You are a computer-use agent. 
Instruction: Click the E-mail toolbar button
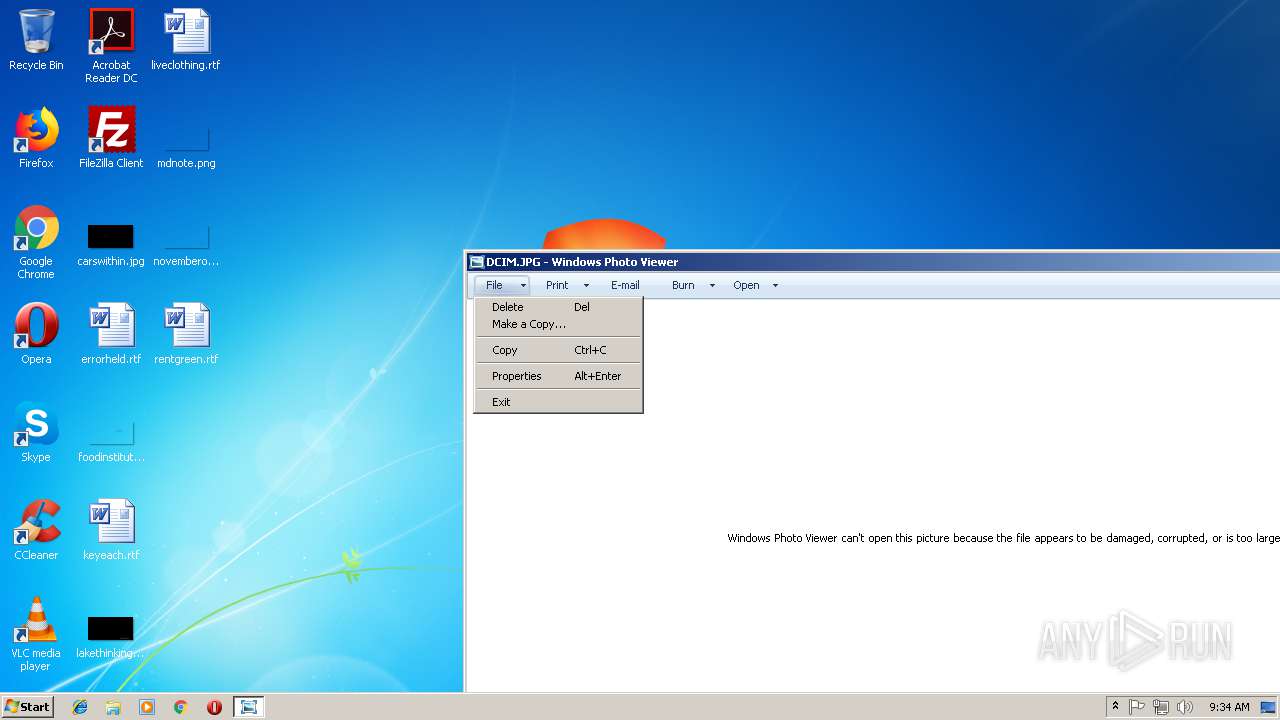coord(625,285)
